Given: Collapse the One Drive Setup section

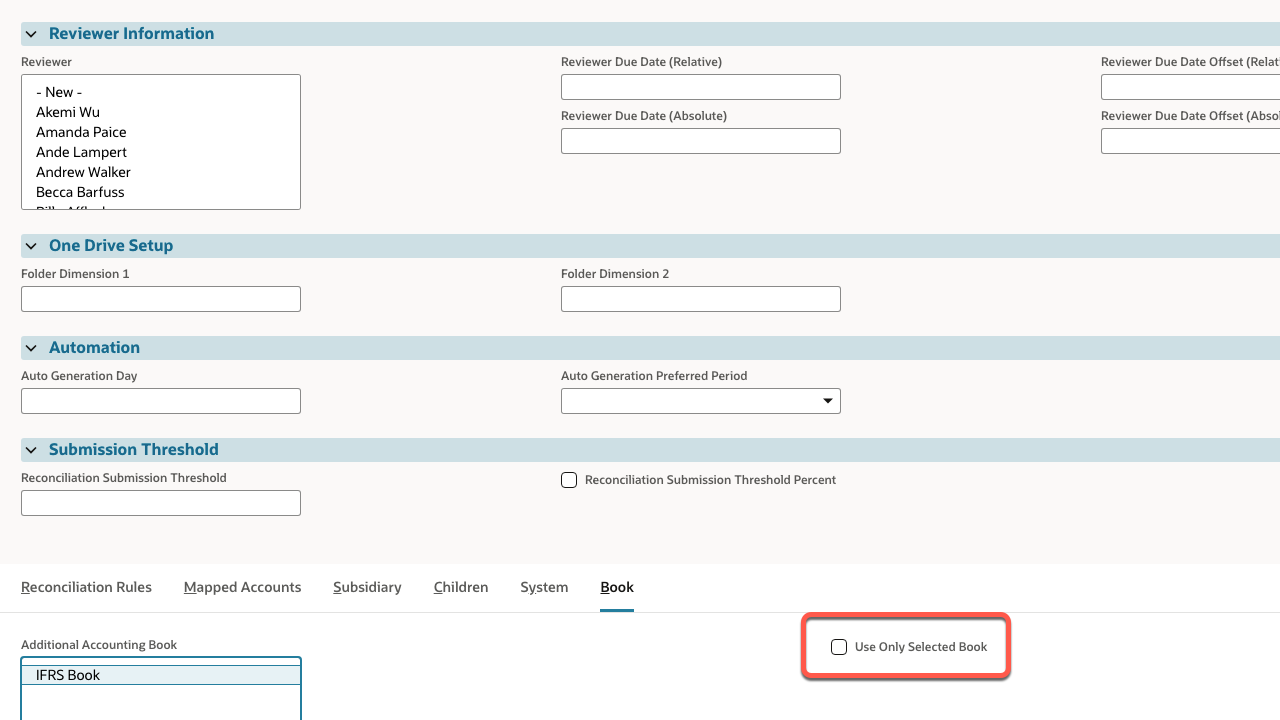Looking at the screenshot, I should [x=31, y=246].
